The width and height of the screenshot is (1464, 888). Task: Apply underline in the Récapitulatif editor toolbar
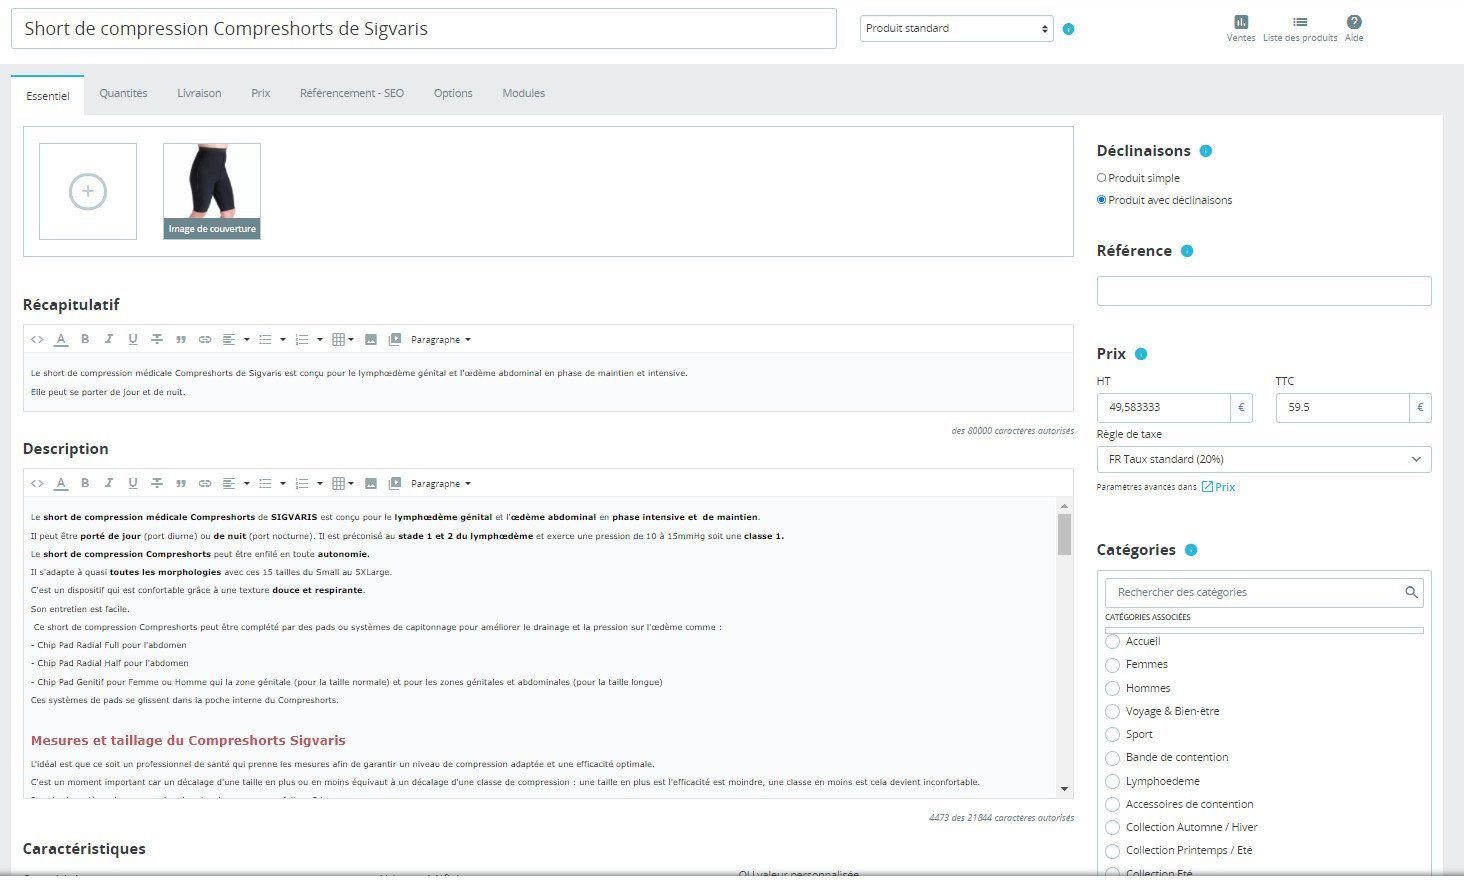[x=133, y=339]
